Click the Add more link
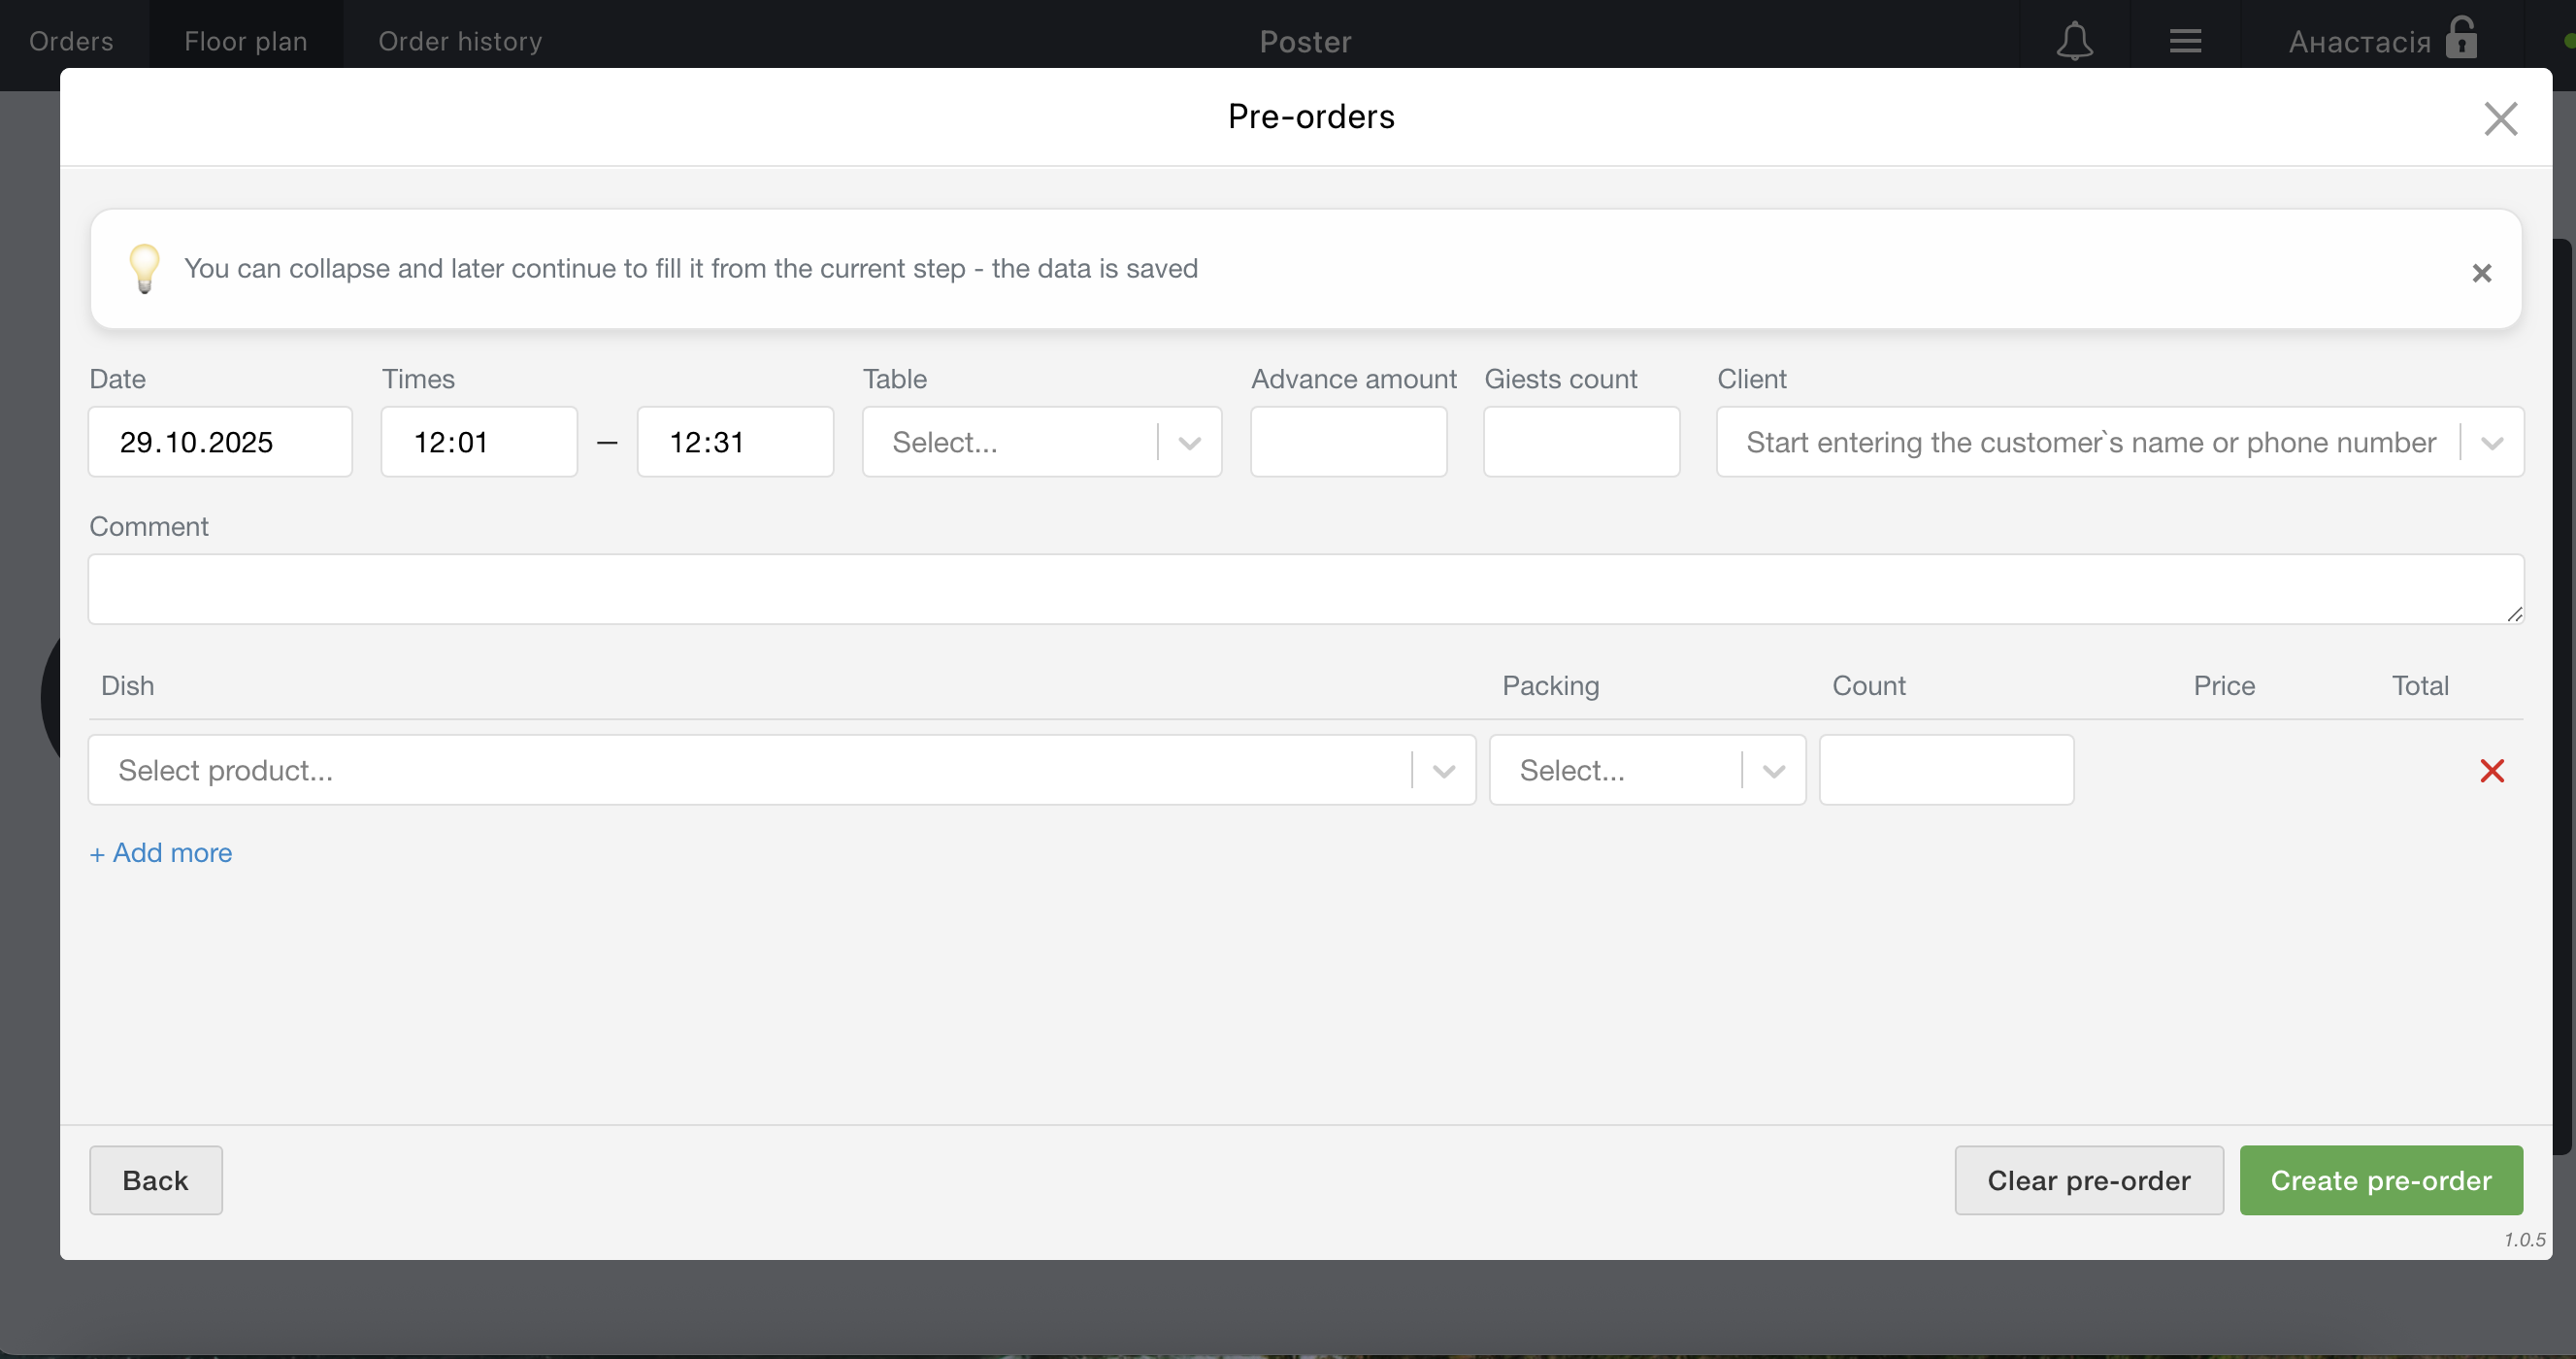The height and width of the screenshot is (1359, 2576). tap(161, 852)
